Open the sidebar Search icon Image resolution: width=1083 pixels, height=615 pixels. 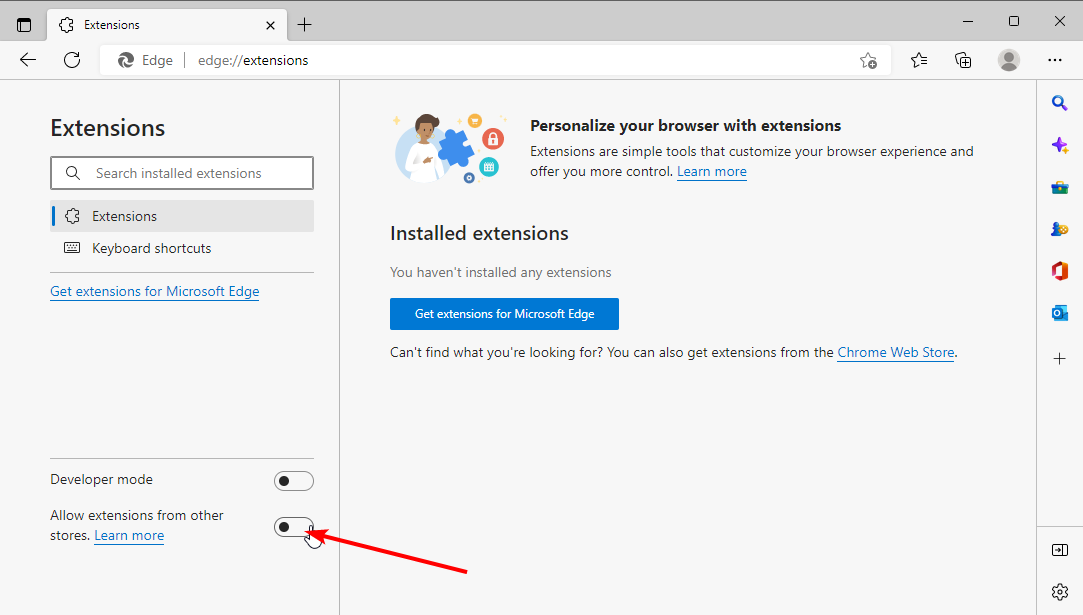click(1060, 103)
